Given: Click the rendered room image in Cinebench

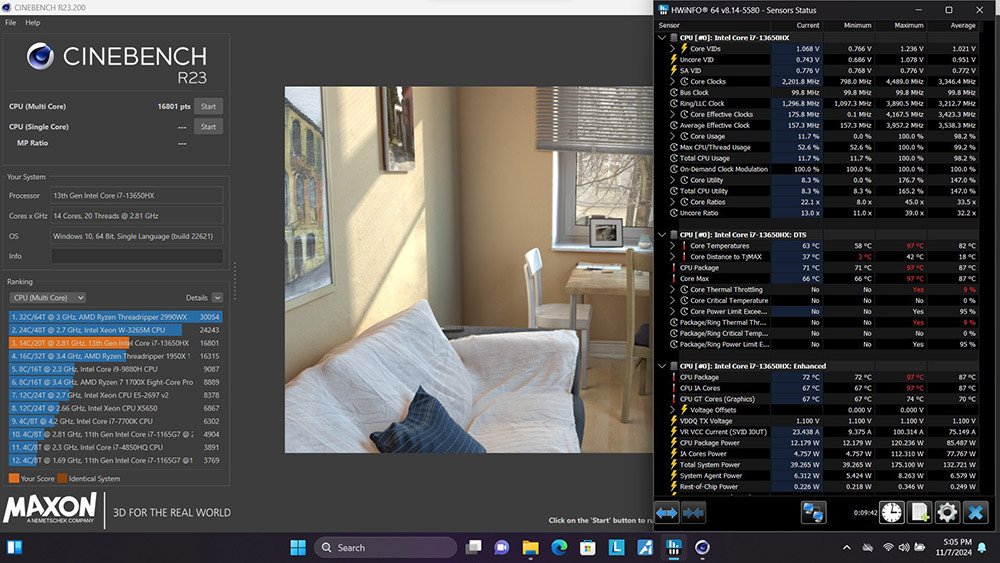Looking at the screenshot, I should [x=469, y=270].
